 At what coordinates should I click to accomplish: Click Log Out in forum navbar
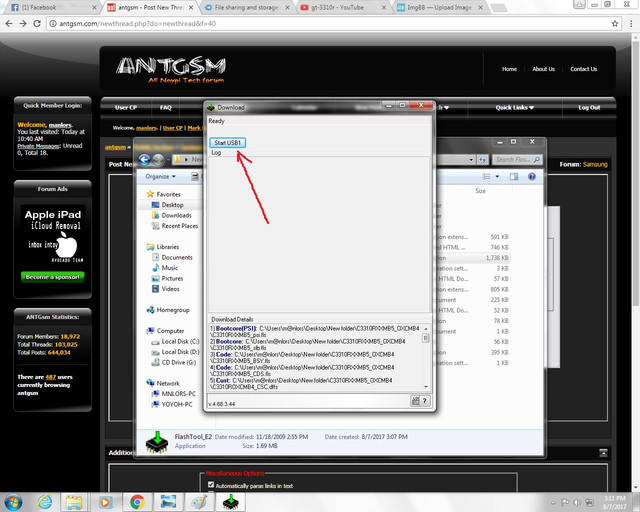(589, 107)
